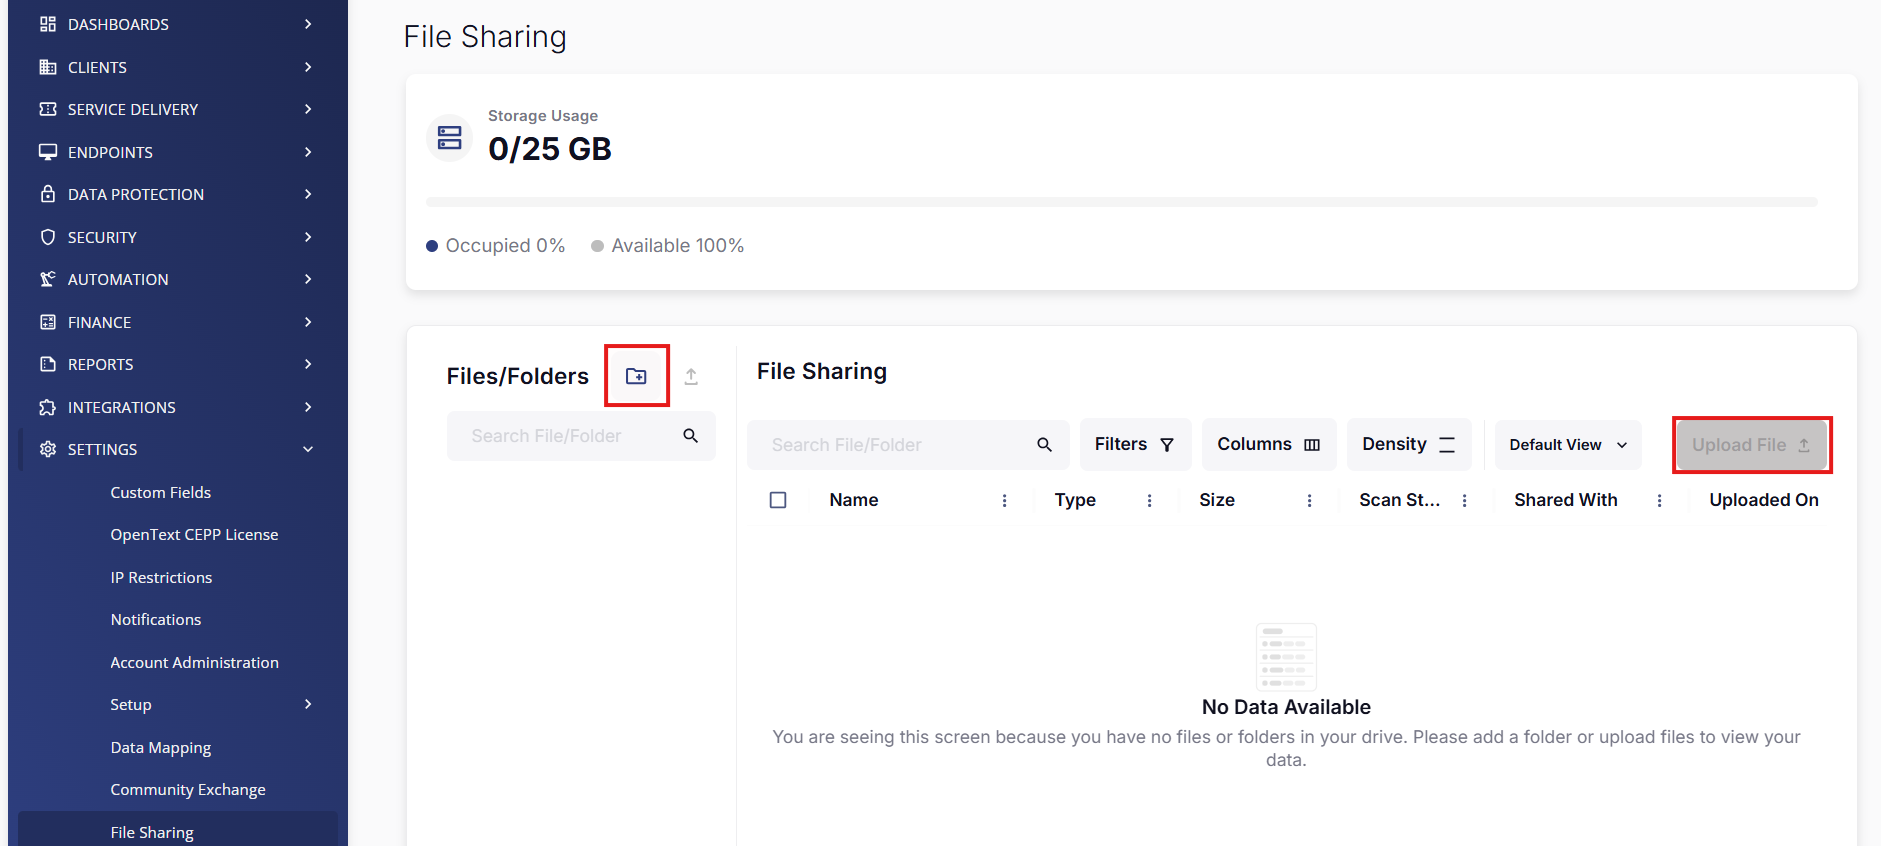Viewport: 1881px width, 846px height.
Task: Click the Dashboards grid icon
Action: pos(48,24)
